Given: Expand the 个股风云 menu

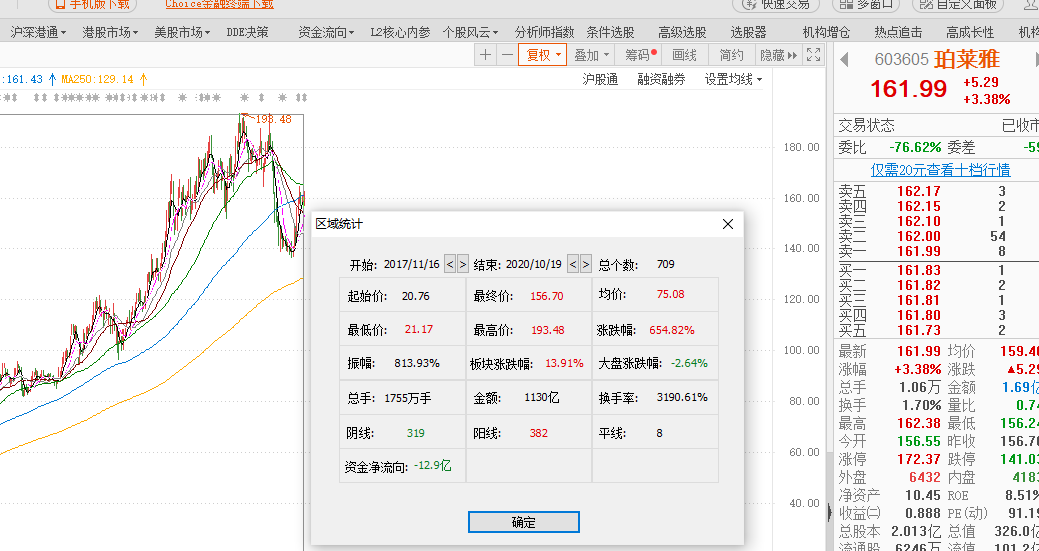Looking at the screenshot, I should pyautogui.click(x=470, y=32).
